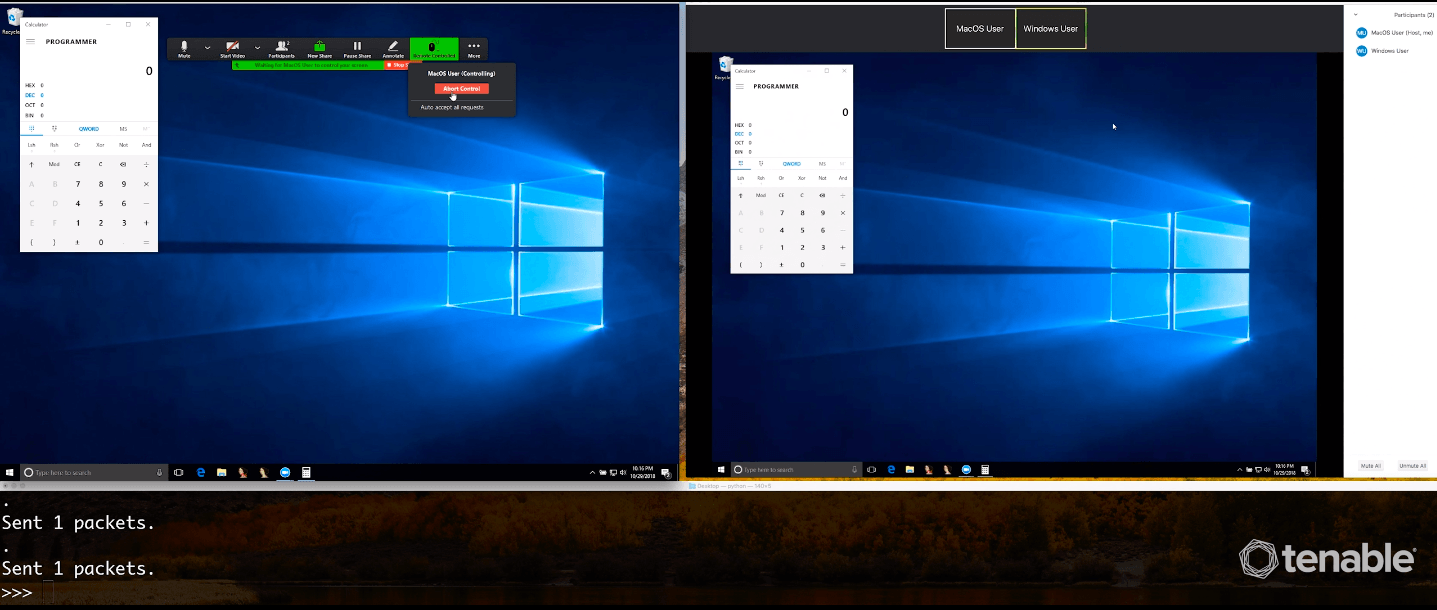Select the Annotate tool
The width and height of the screenshot is (1437, 610).
[x=393, y=48]
